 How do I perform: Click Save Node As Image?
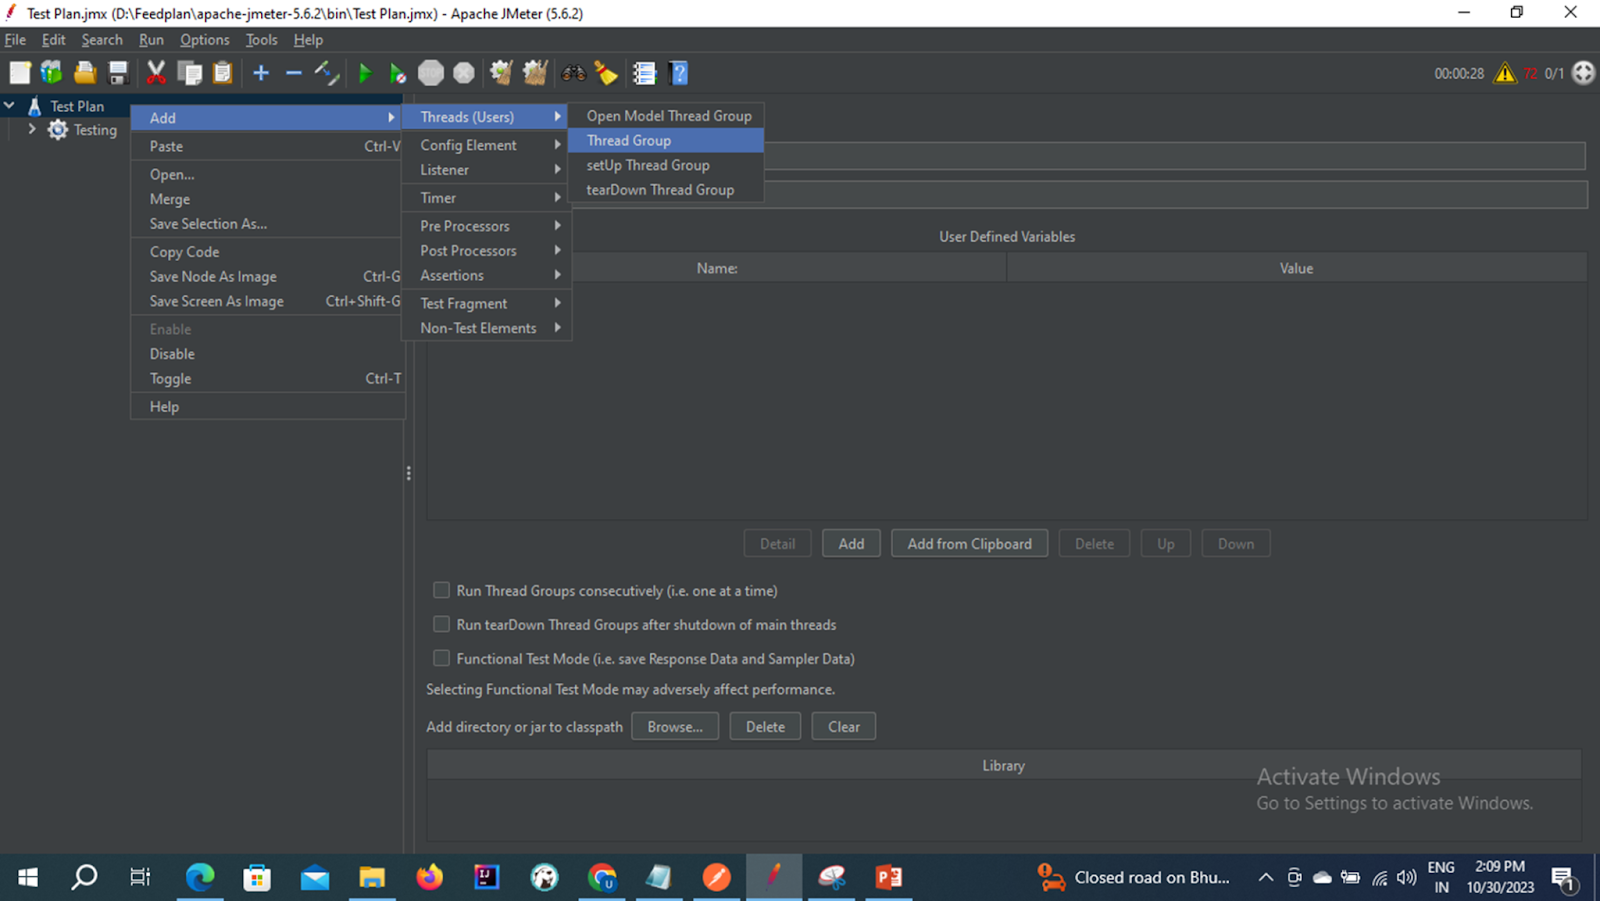click(267, 277)
